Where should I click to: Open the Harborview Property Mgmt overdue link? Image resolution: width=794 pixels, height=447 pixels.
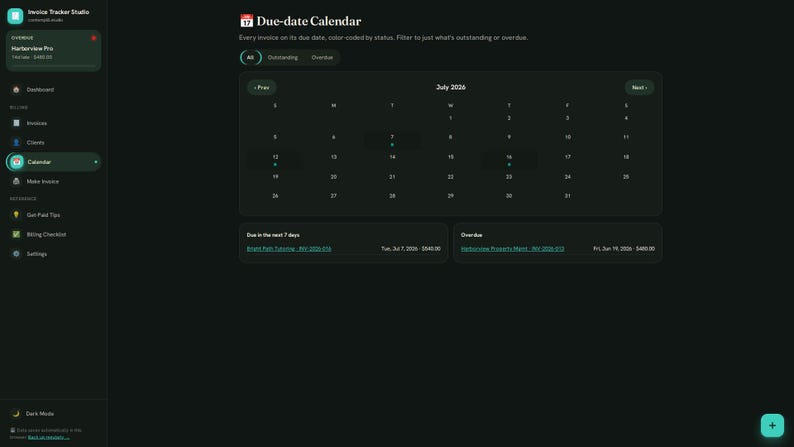click(512, 249)
